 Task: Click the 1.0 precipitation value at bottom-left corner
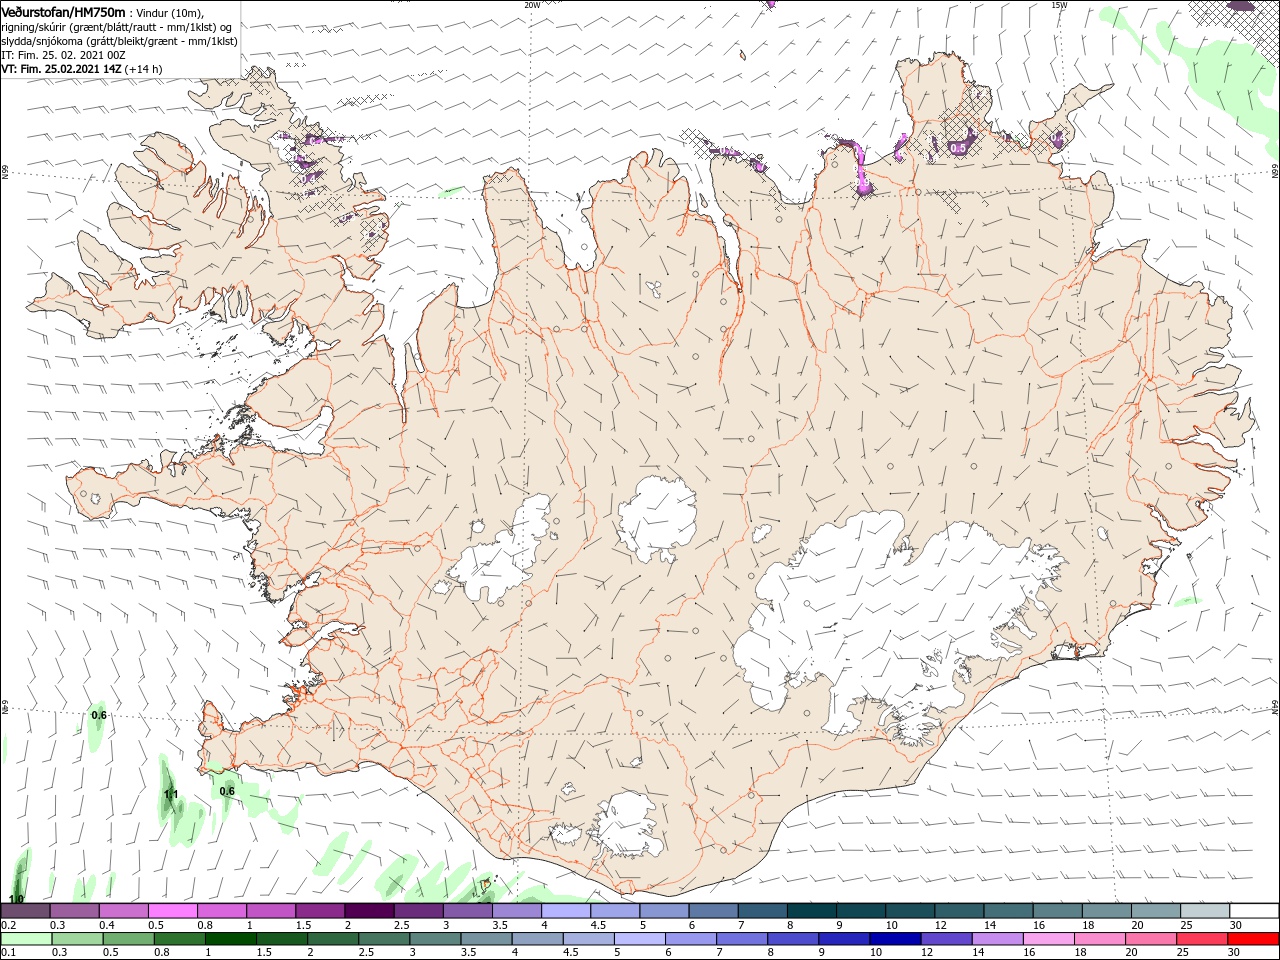(x=16, y=899)
